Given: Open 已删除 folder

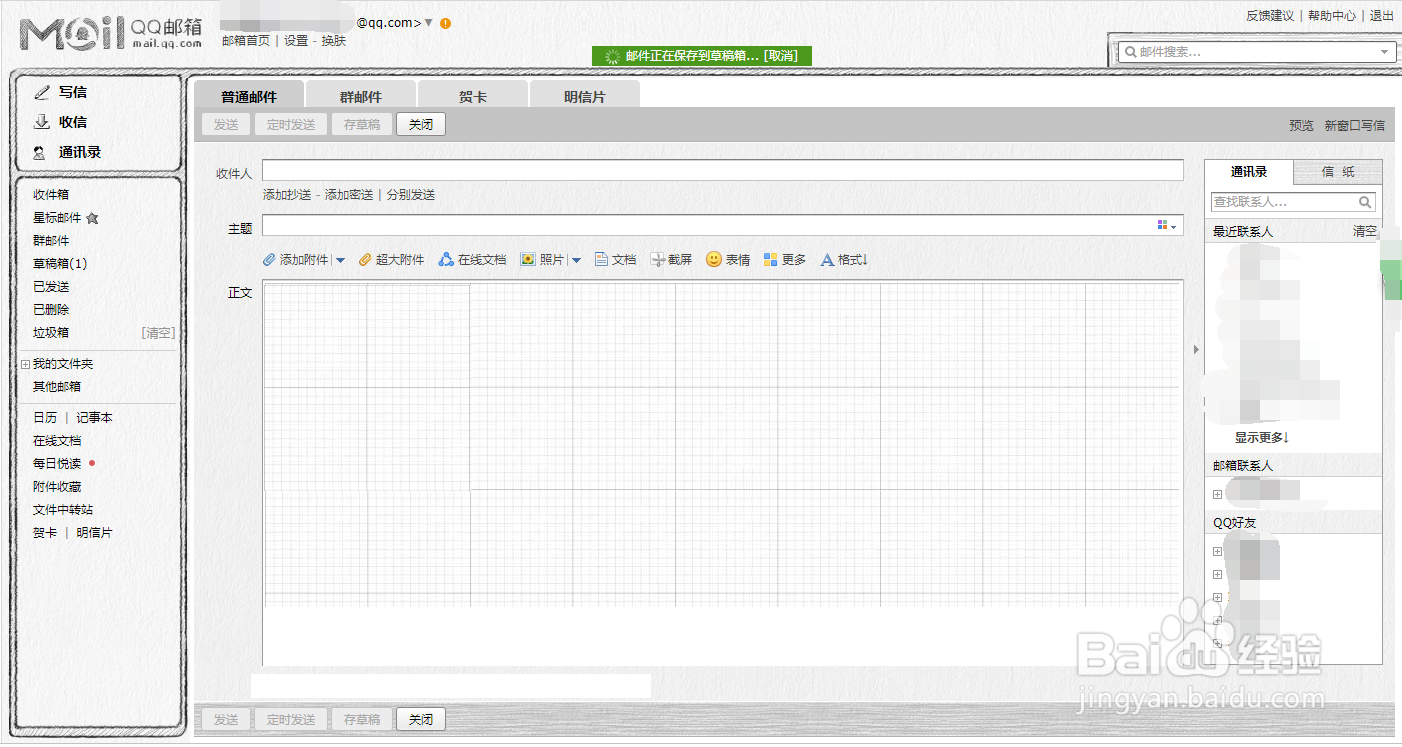Looking at the screenshot, I should (51, 310).
